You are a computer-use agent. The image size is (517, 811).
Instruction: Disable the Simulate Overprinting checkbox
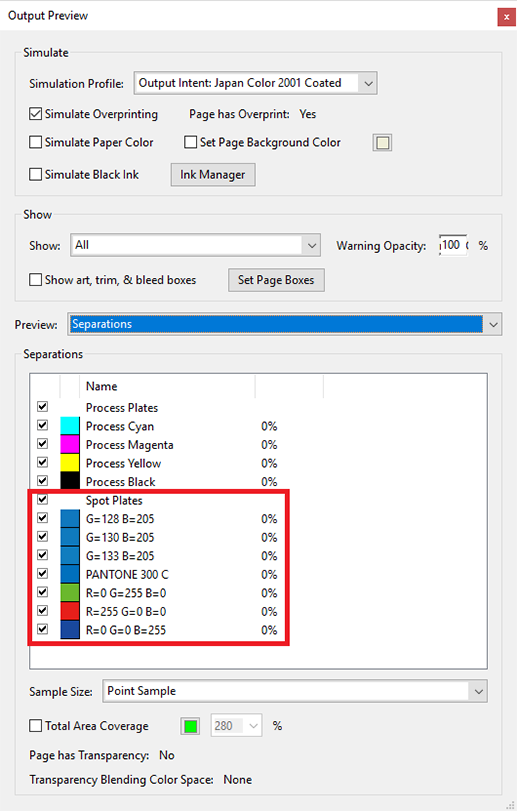[x=36, y=114]
